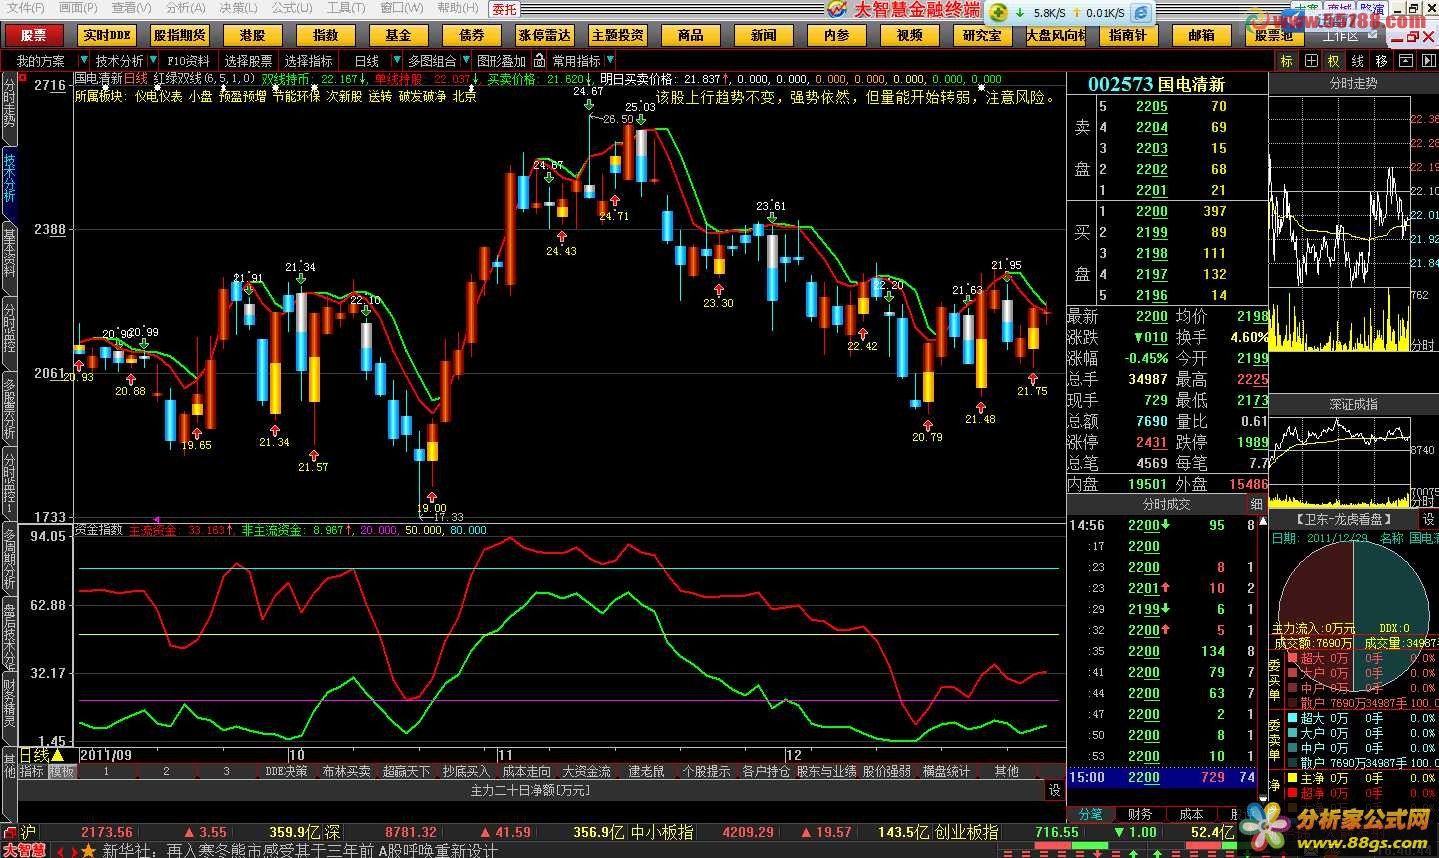Click the red buy arrow at 20.79
The image size is (1439, 858).
pos(927,424)
